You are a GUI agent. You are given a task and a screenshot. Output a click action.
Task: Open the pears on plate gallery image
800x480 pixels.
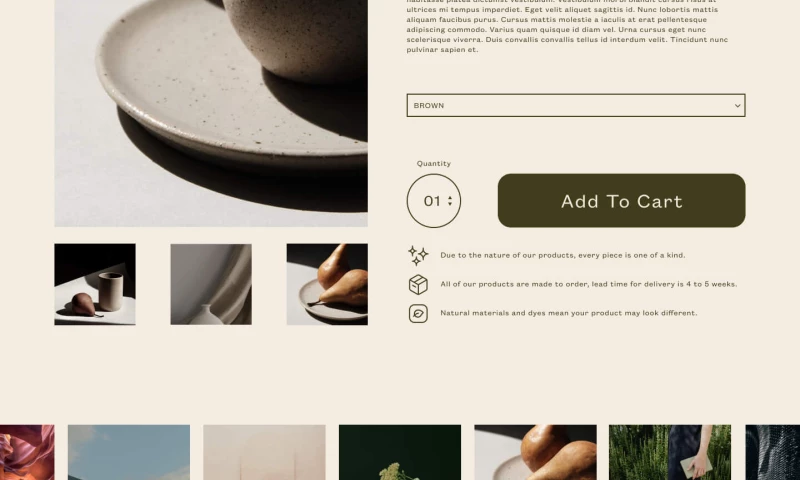[535, 452]
